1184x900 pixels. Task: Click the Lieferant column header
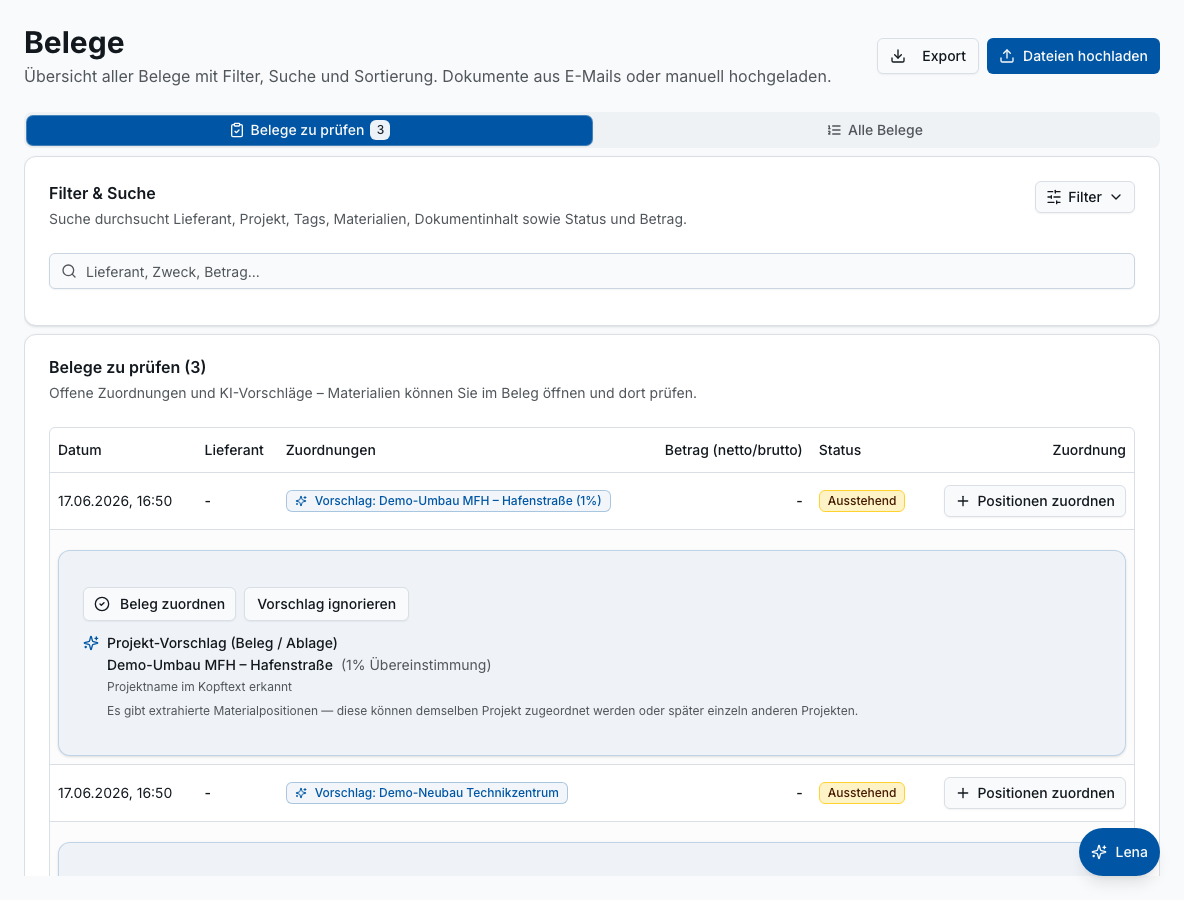(x=233, y=450)
